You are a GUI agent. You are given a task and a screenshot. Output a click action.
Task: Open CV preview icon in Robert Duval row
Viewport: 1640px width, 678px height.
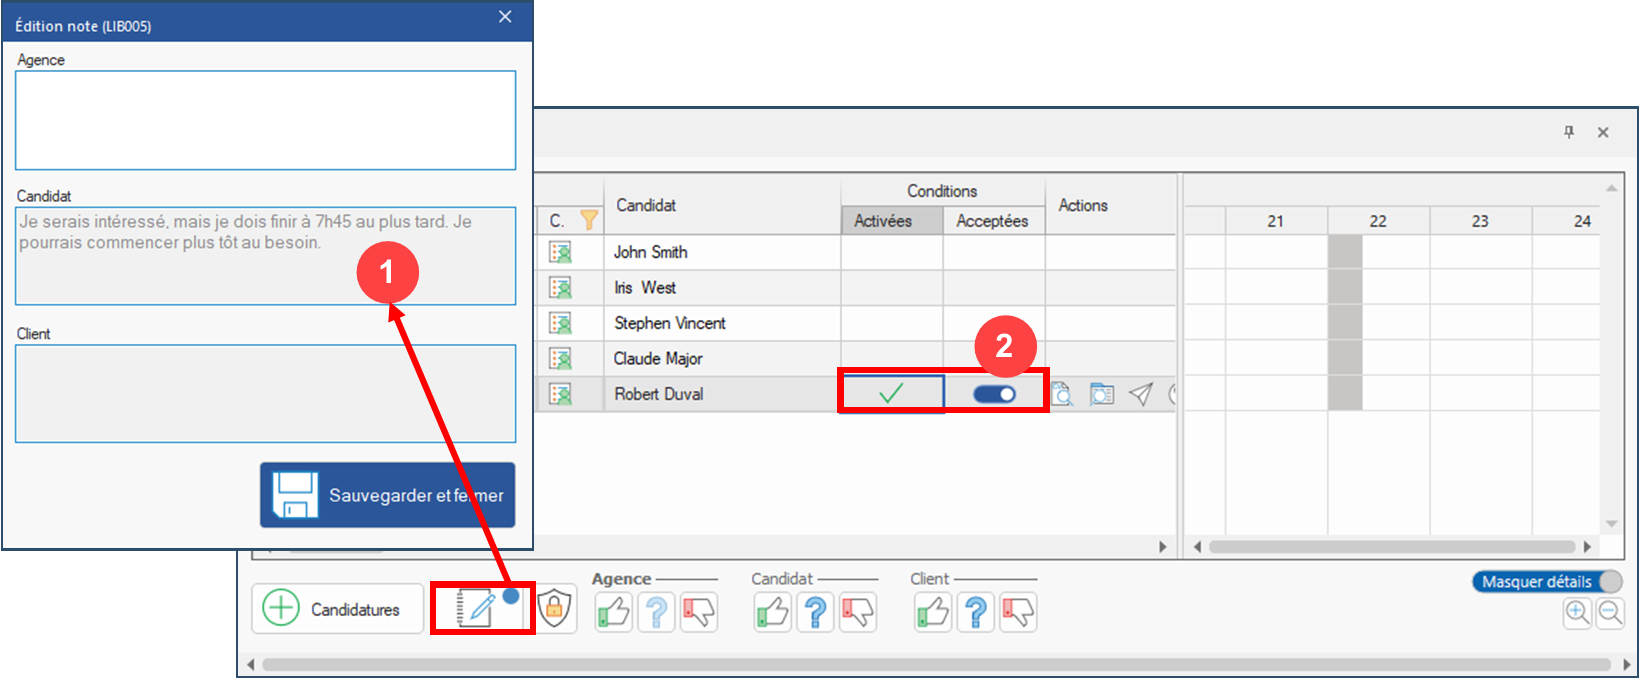1062,394
